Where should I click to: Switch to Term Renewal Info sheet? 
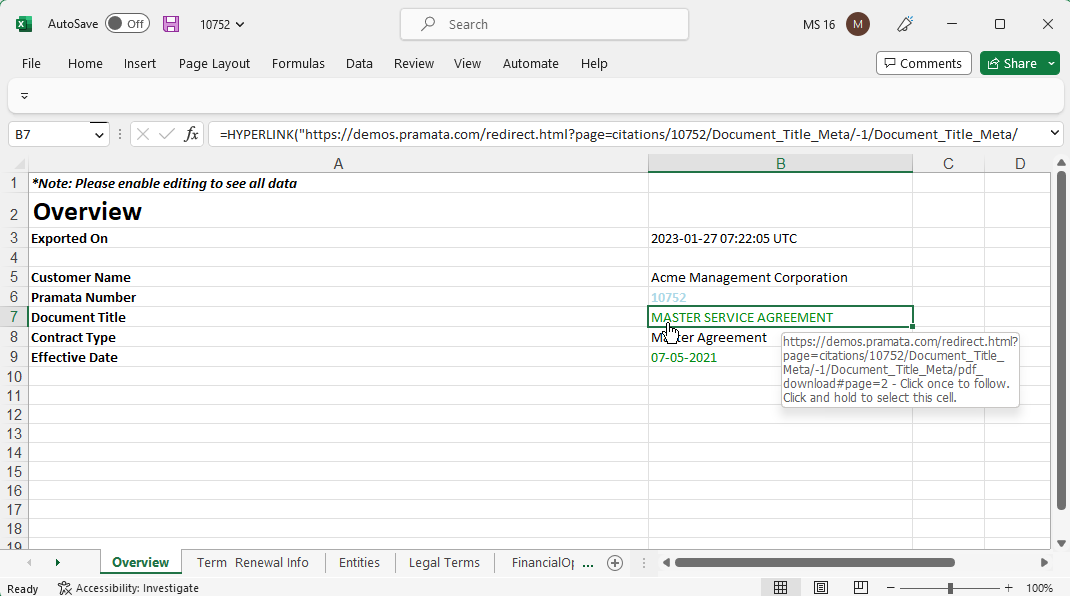(252, 563)
